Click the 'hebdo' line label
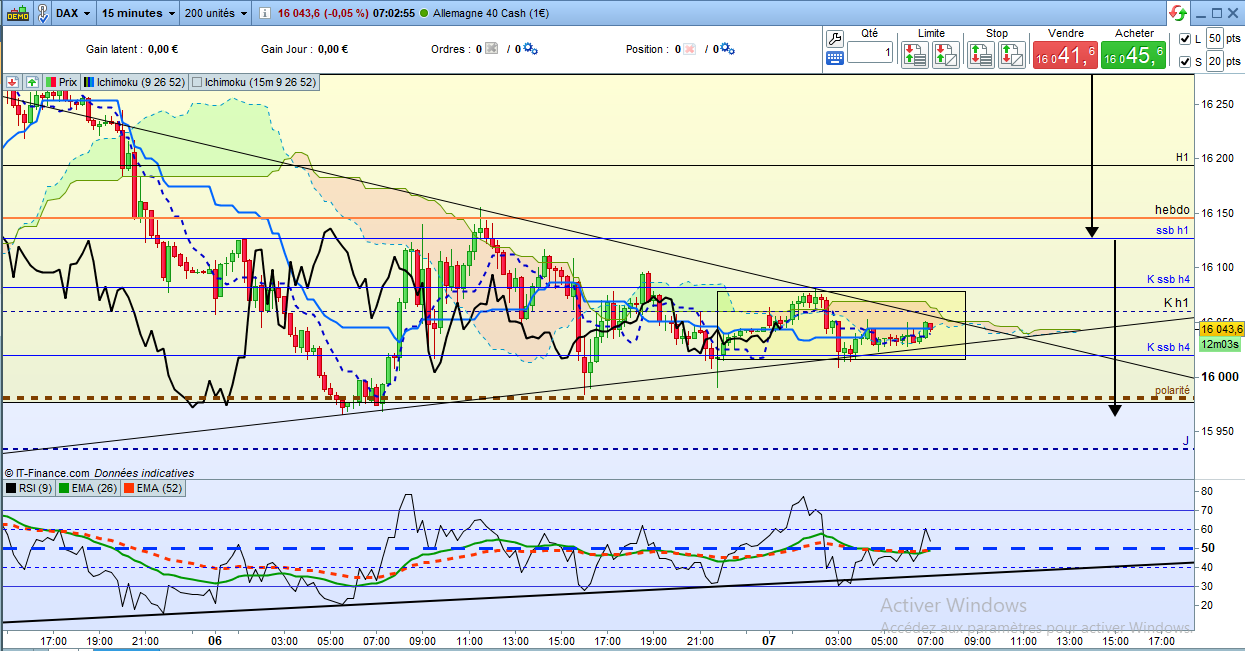Image resolution: width=1245 pixels, height=651 pixels. coord(1172,210)
